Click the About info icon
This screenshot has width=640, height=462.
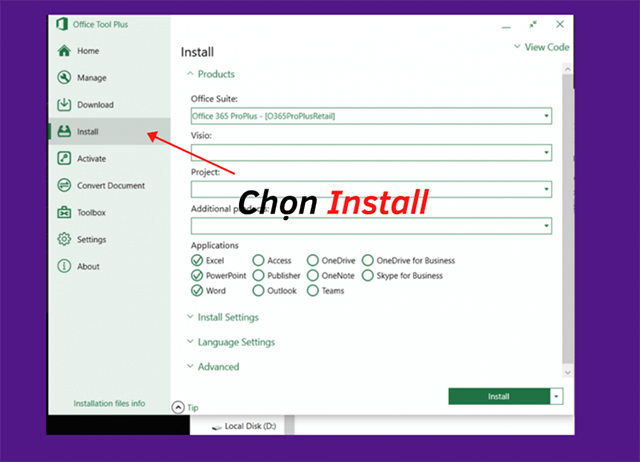click(x=65, y=267)
